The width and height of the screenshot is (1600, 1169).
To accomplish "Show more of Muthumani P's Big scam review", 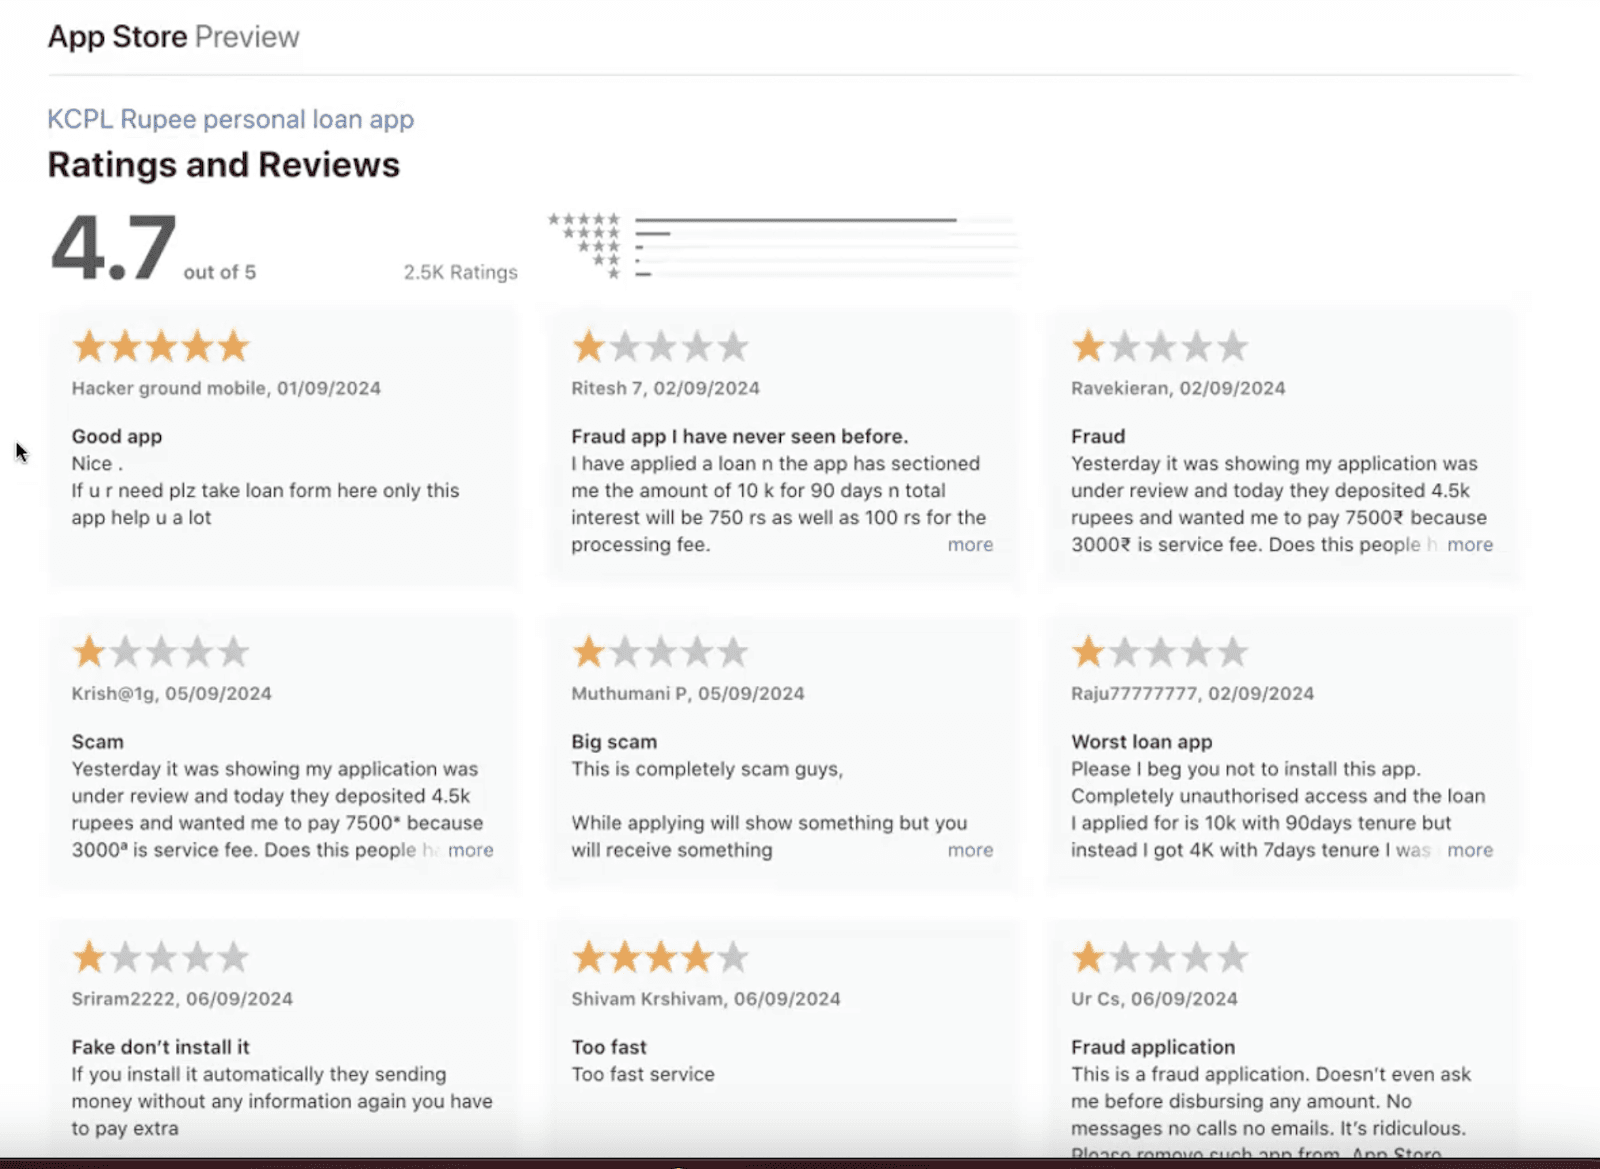I will coord(970,850).
